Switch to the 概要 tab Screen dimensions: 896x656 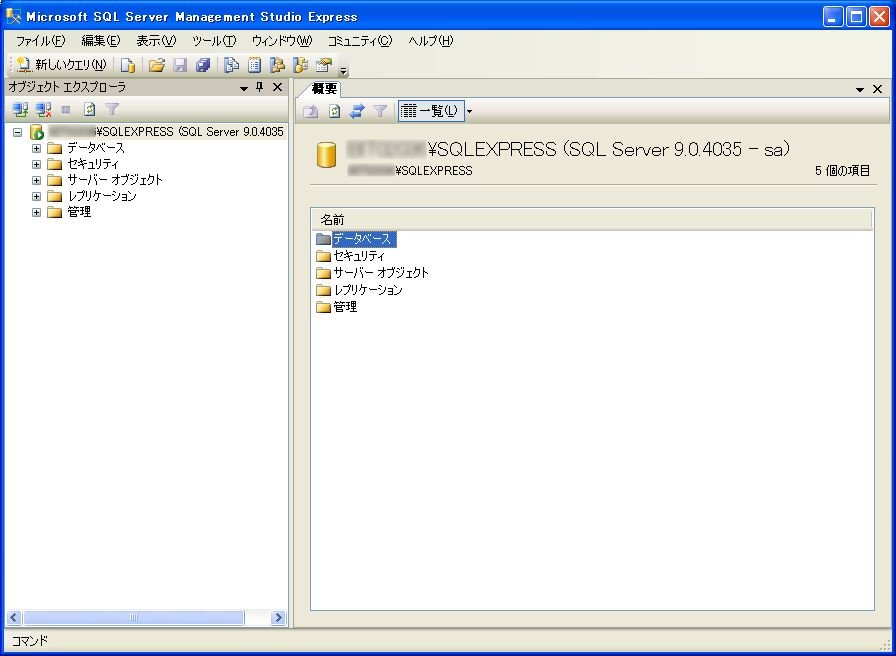pos(324,89)
